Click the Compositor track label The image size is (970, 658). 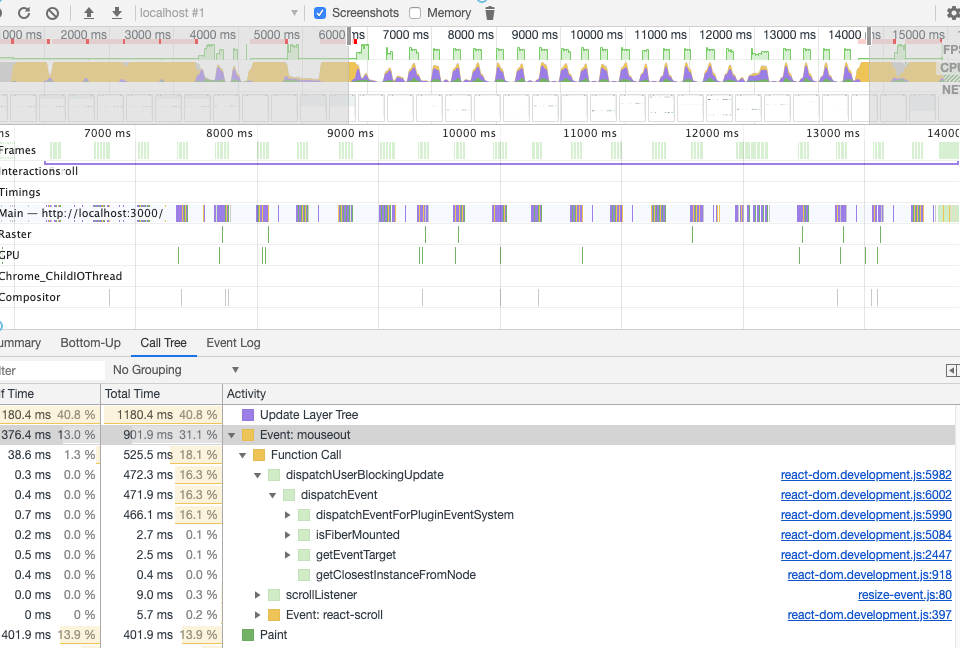30,297
